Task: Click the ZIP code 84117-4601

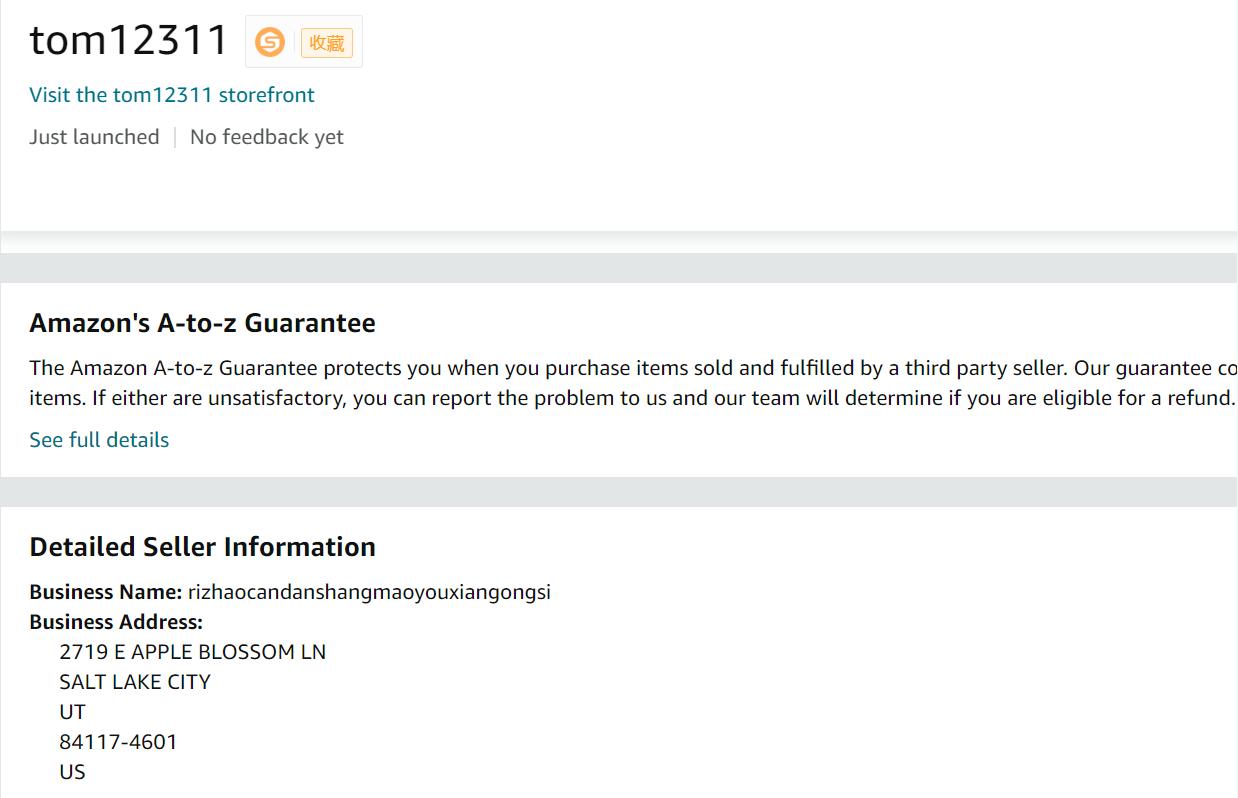Action: (118, 742)
